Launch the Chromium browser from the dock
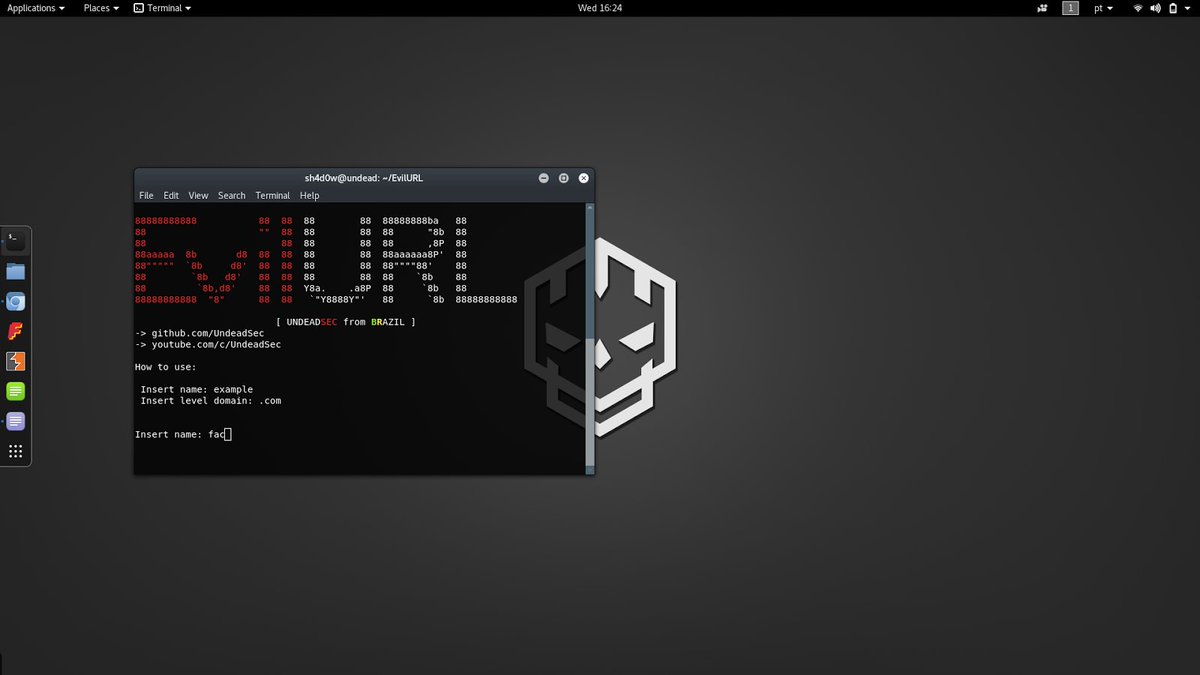The width and height of the screenshot is (1200, 675). [x=15, y=301]
